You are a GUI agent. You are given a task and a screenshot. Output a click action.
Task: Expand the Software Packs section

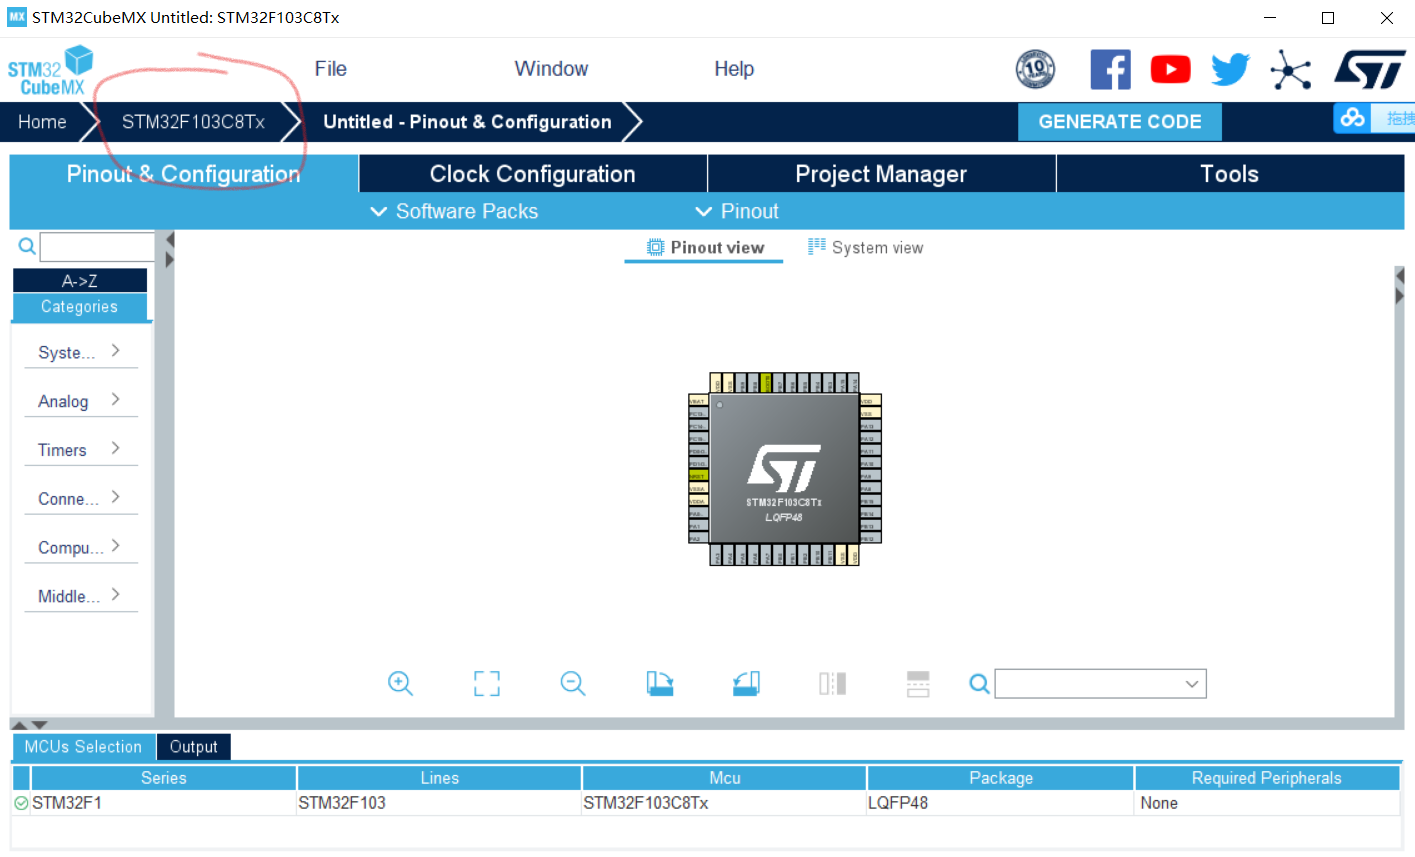pyautogui.click(x=453, y=211)
